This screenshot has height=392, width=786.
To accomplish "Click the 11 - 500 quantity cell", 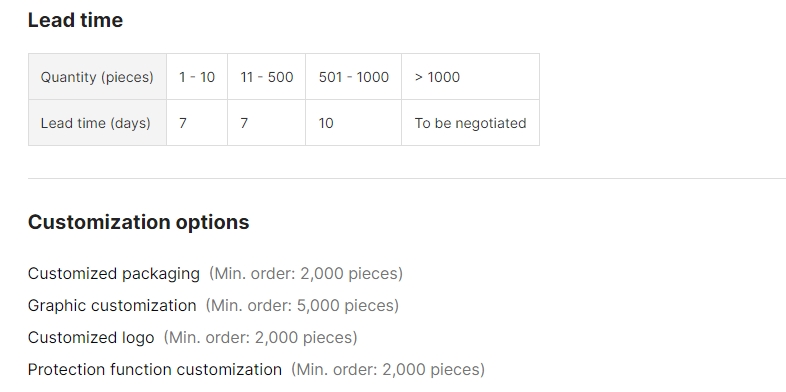I will click(x=267, y=77).
